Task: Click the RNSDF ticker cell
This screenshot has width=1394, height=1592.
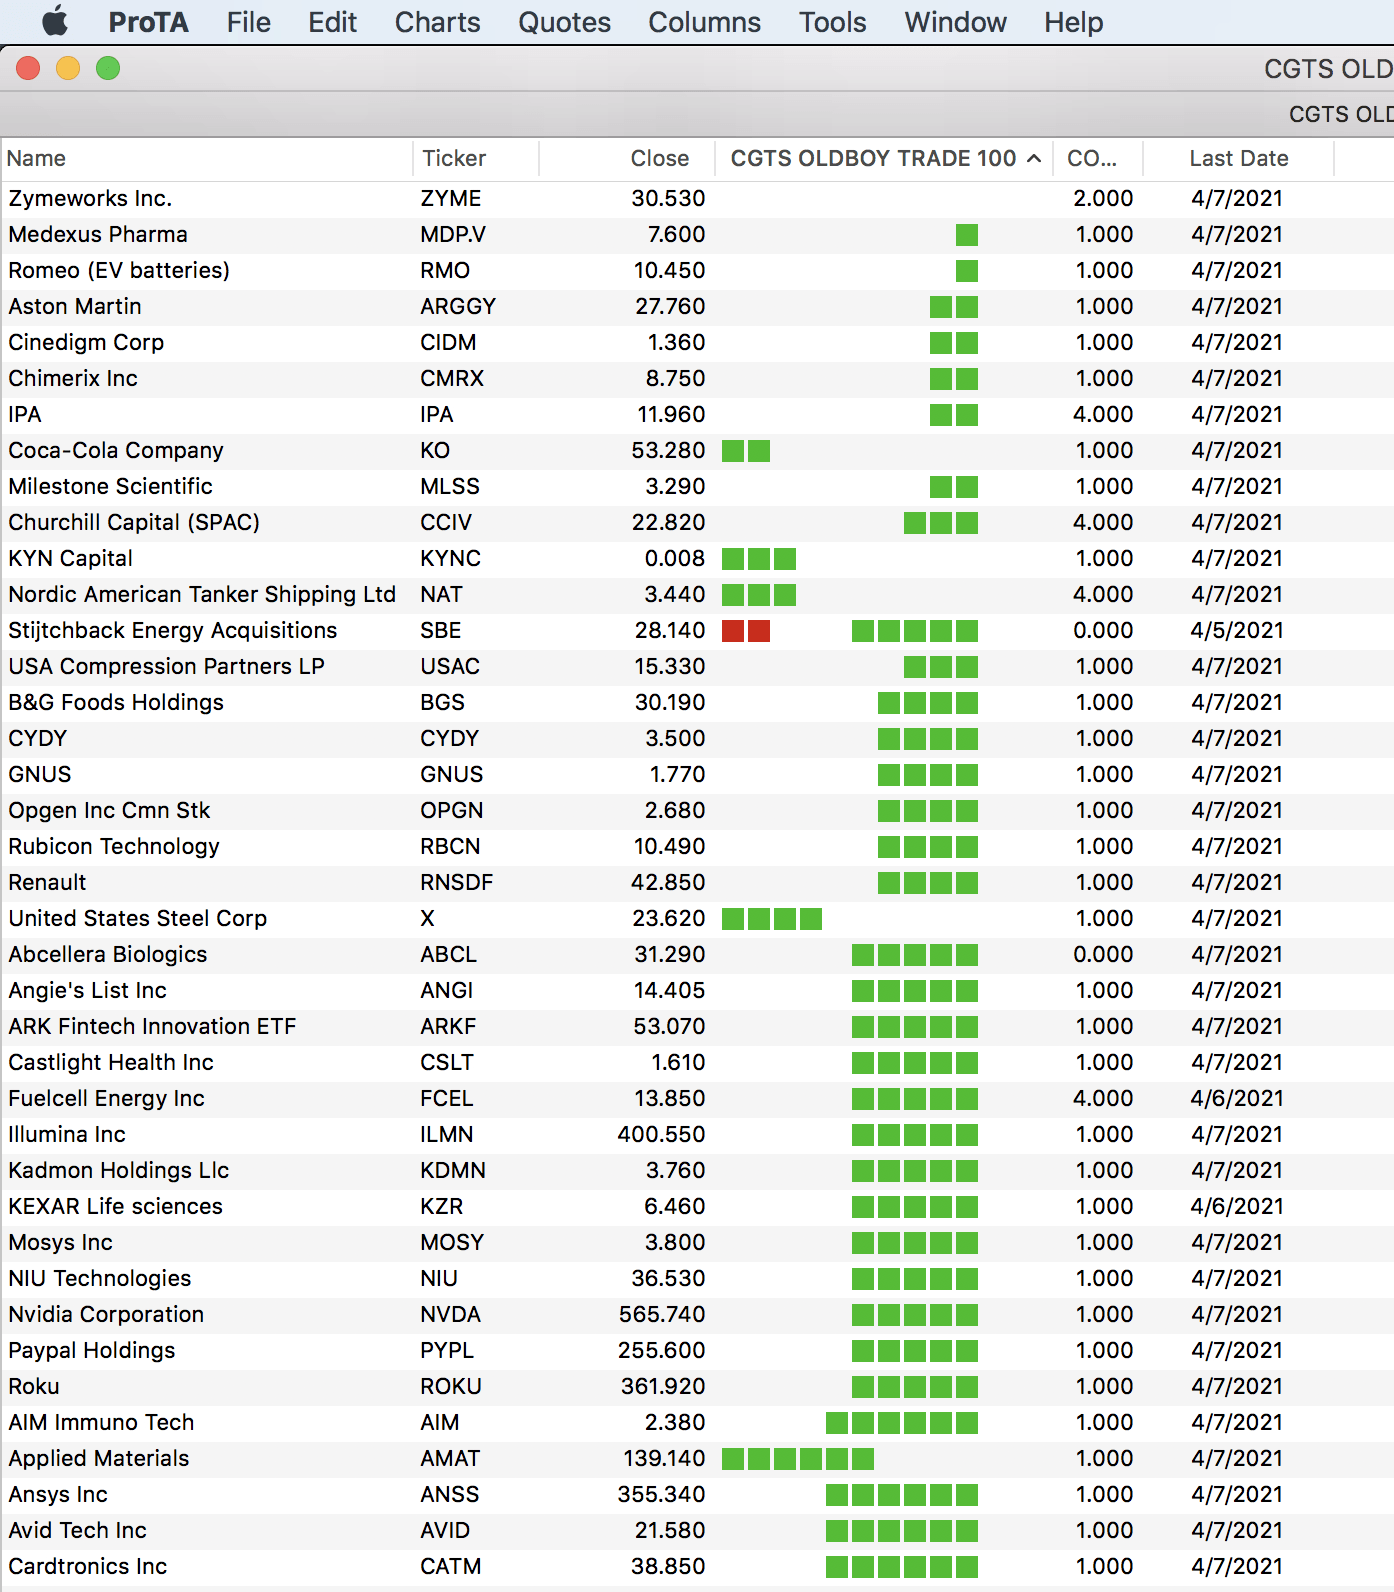Action: click(x=456, y=882)
